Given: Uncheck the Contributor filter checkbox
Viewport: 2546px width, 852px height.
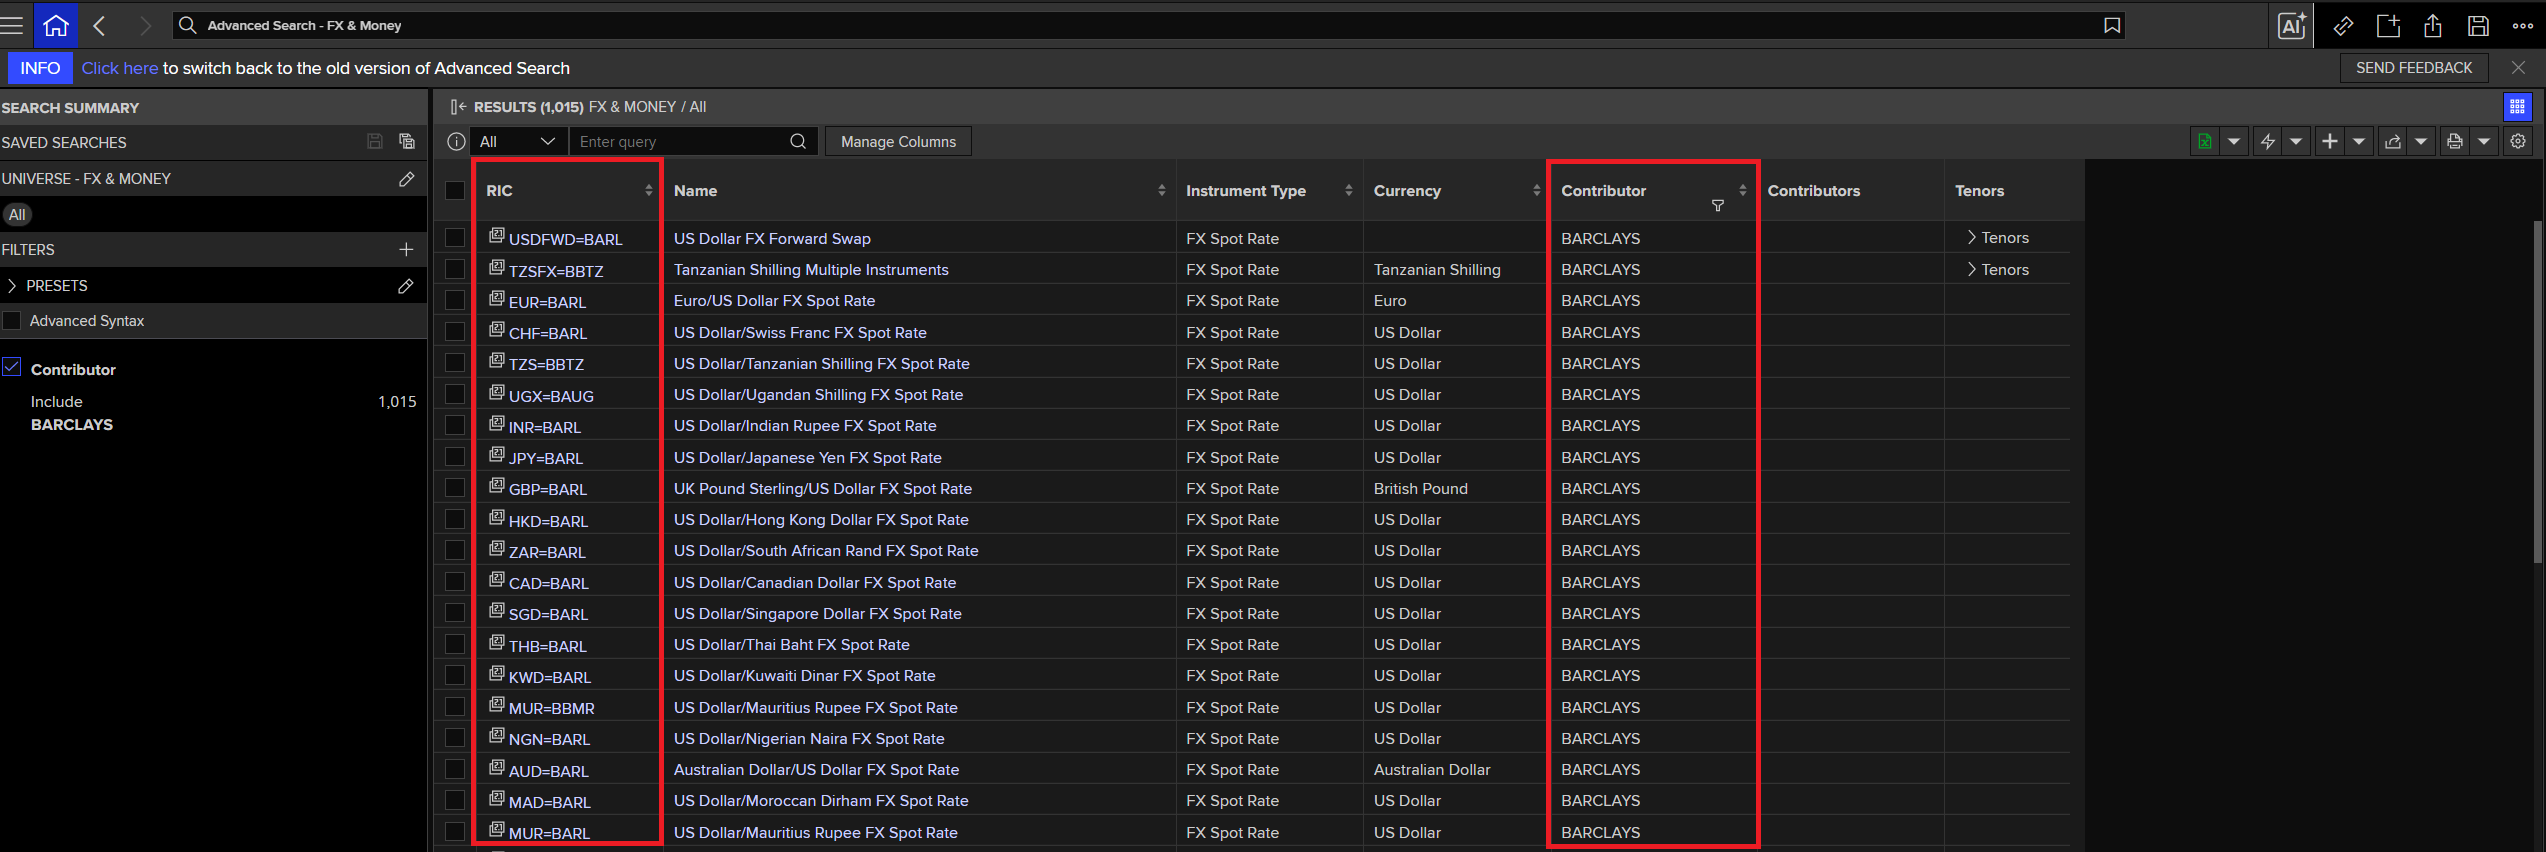Looking at the screenshot, I should [x=12, y=368].
